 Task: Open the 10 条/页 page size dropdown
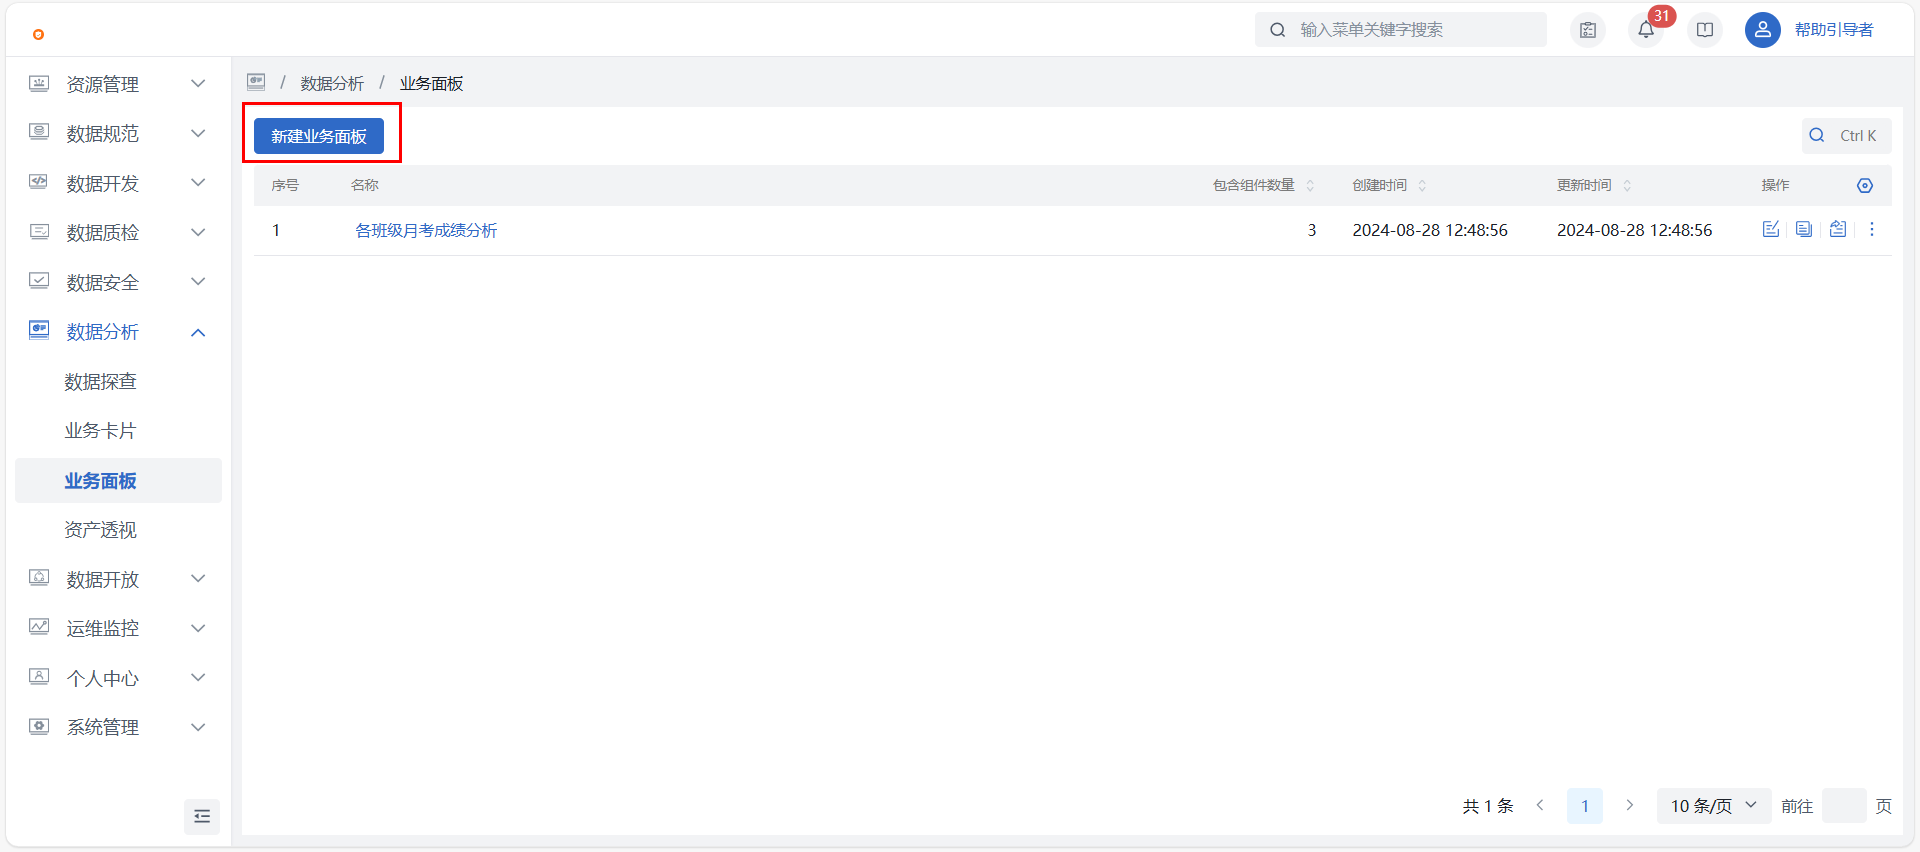1713,806
